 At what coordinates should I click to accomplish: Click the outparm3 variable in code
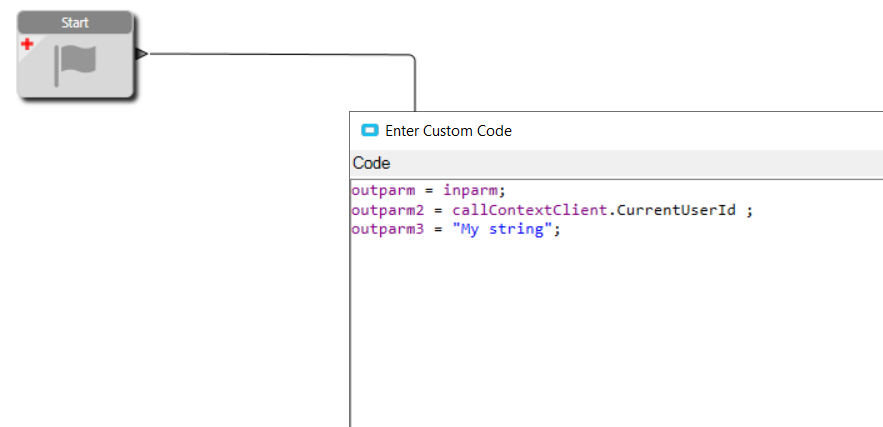click(387, 230)
